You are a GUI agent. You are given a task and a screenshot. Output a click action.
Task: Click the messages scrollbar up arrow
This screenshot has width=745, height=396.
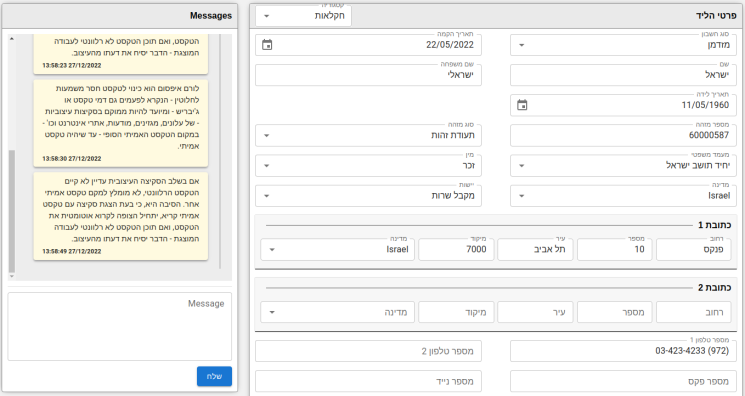click(x=12, y=39)
